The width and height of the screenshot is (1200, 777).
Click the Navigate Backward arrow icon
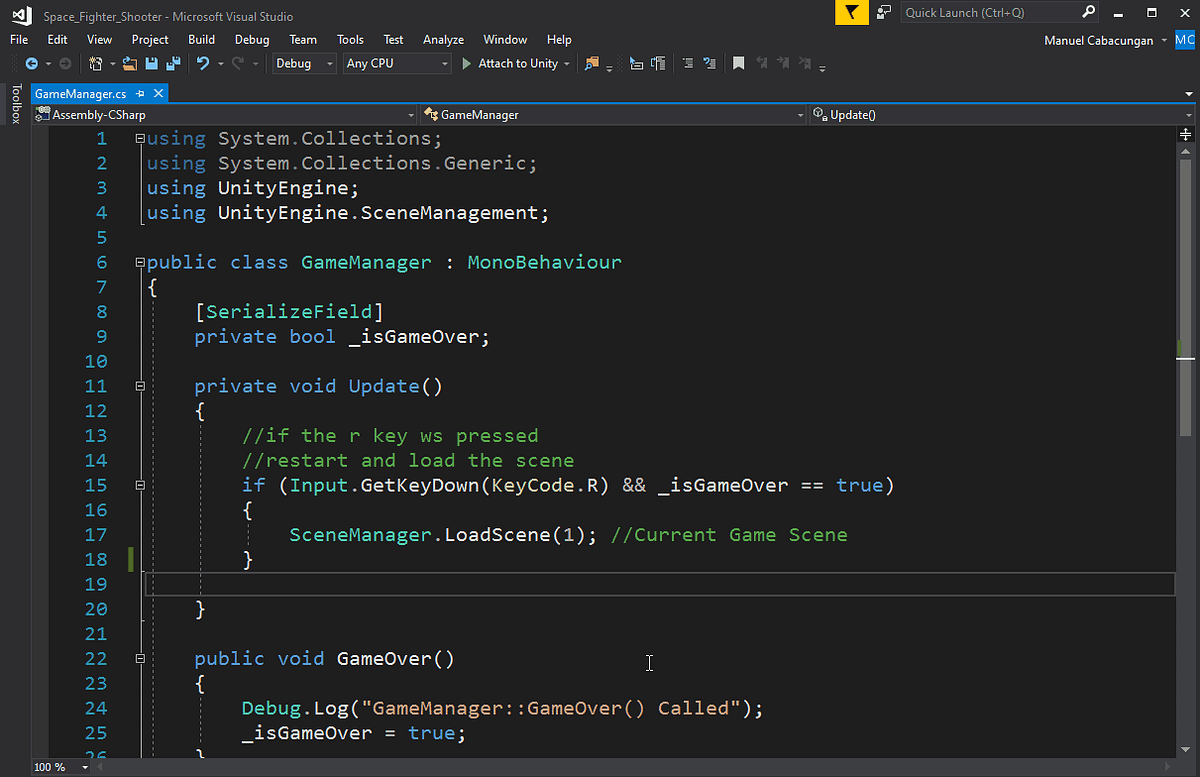tap(31, 63)
